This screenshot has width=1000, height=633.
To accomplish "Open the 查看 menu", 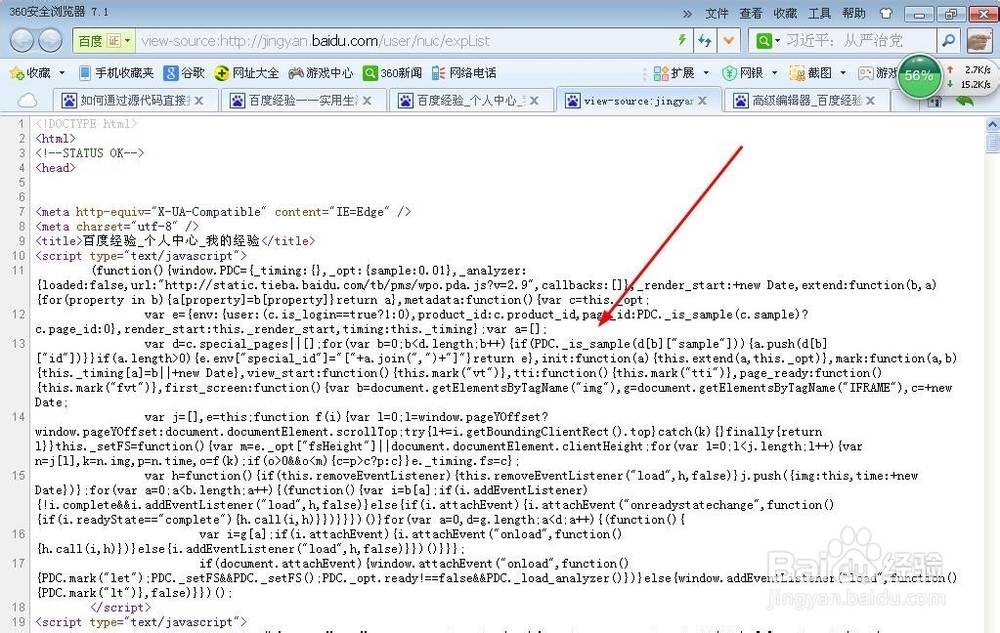I will (x=751, y=13).
